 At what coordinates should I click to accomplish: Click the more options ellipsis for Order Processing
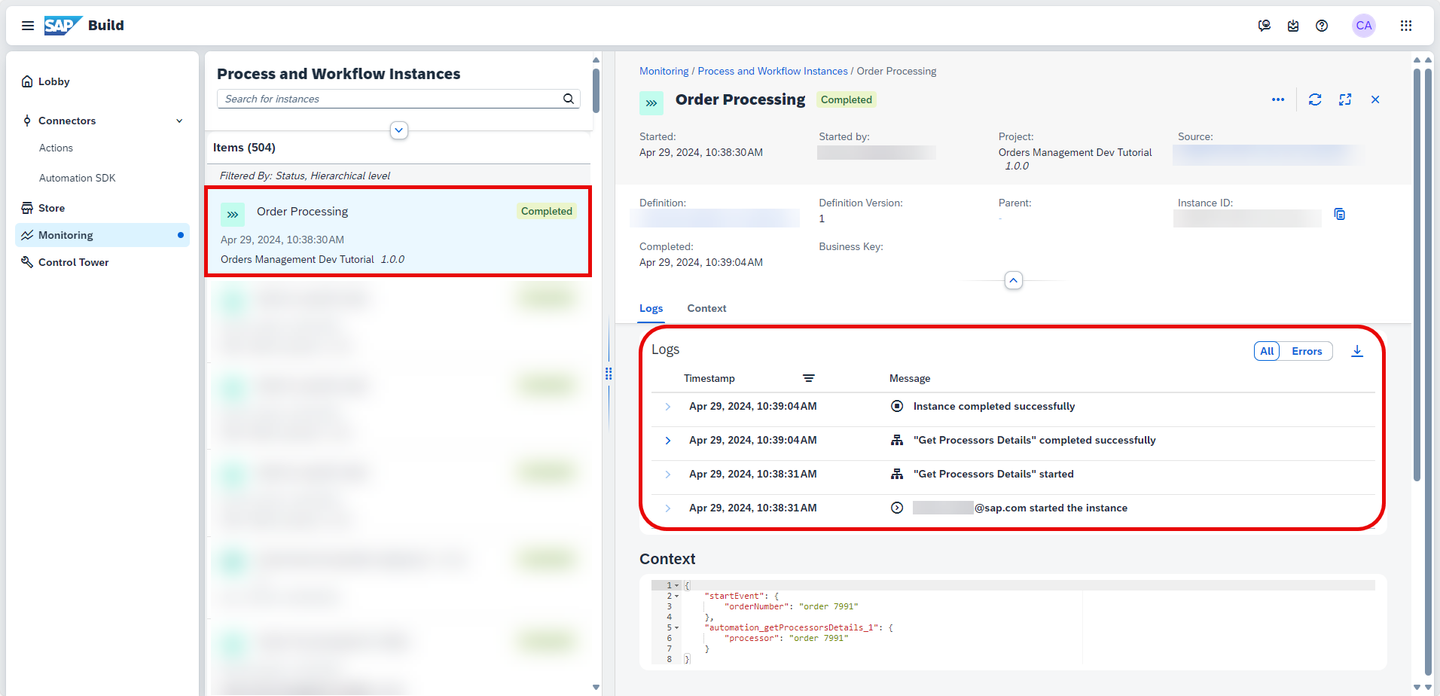point(1278,100)
